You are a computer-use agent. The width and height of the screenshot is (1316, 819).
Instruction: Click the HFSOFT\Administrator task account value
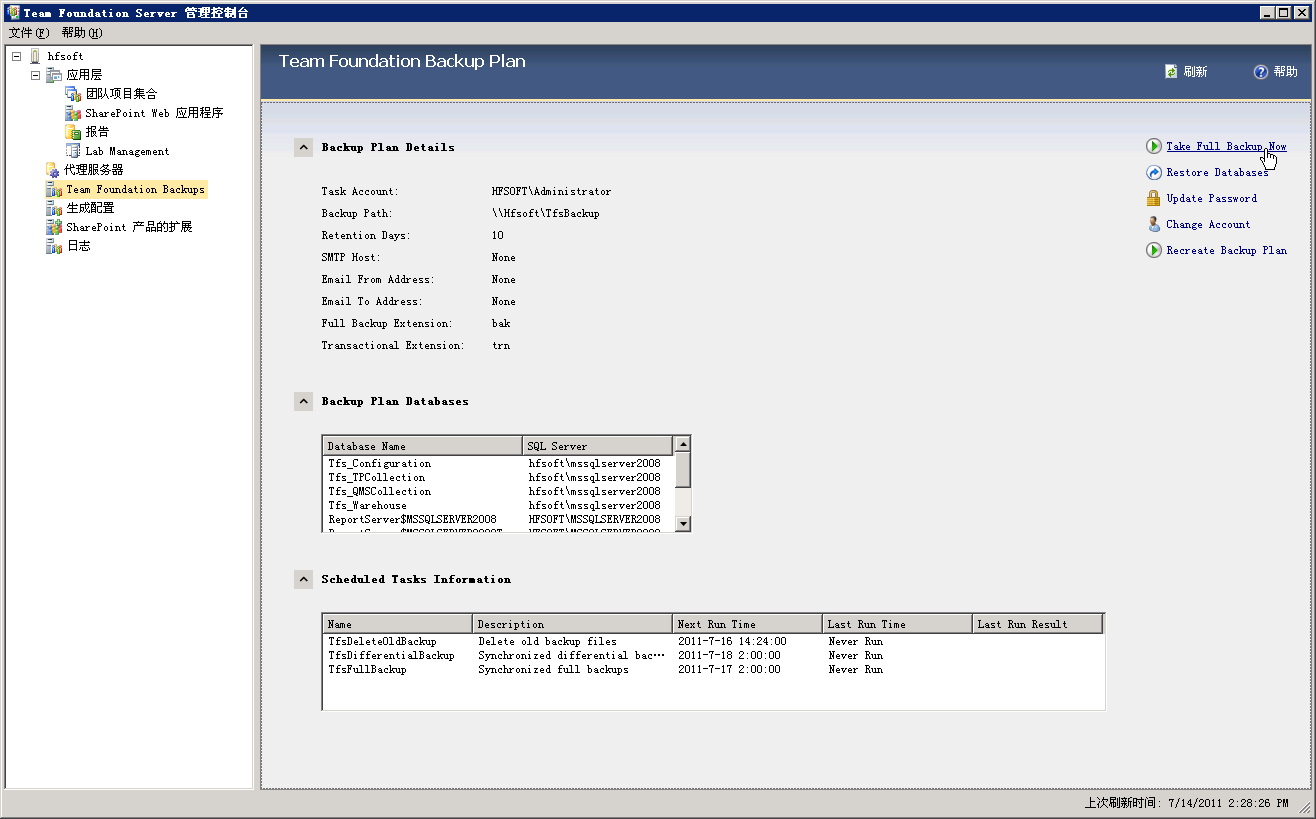coord(551,191)
